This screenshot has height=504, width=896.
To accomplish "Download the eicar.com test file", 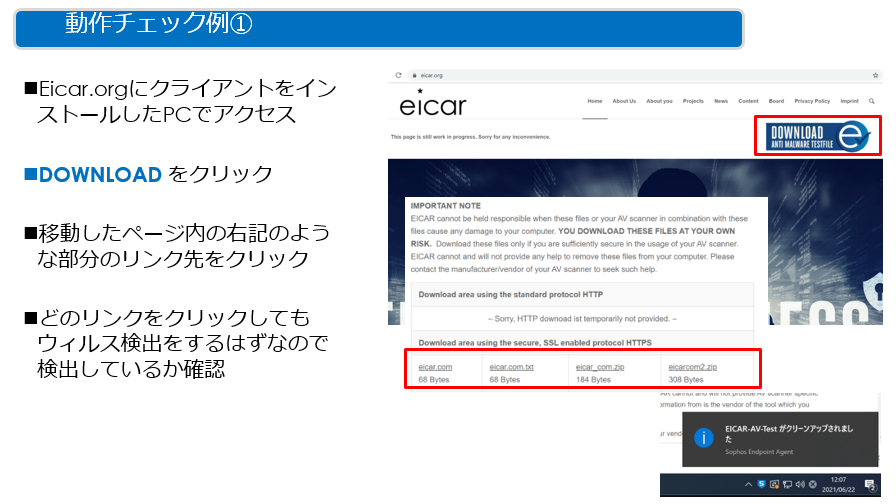I will click(x=435, y=368).
